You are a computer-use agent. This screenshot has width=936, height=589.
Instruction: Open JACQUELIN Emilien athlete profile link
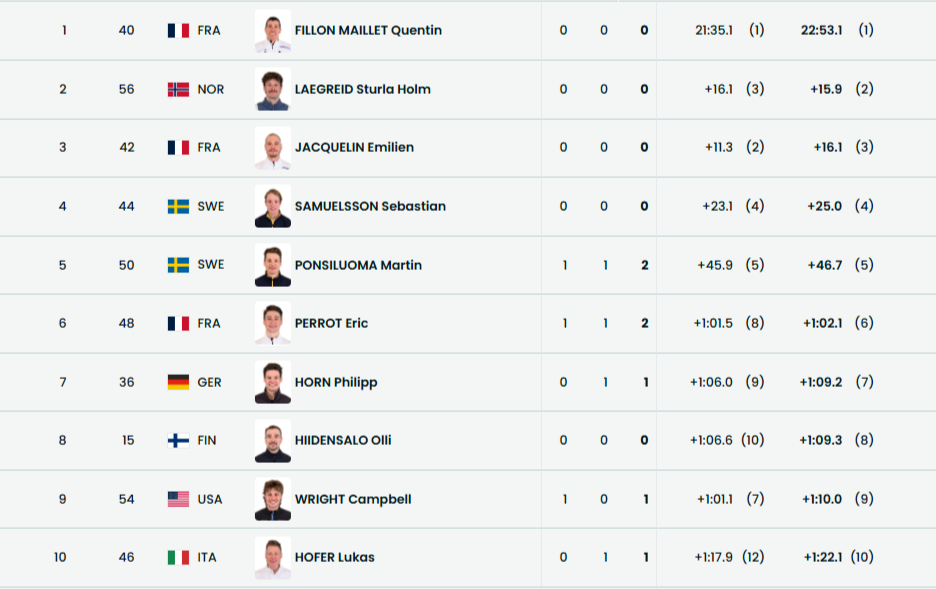tap(354, 147)
